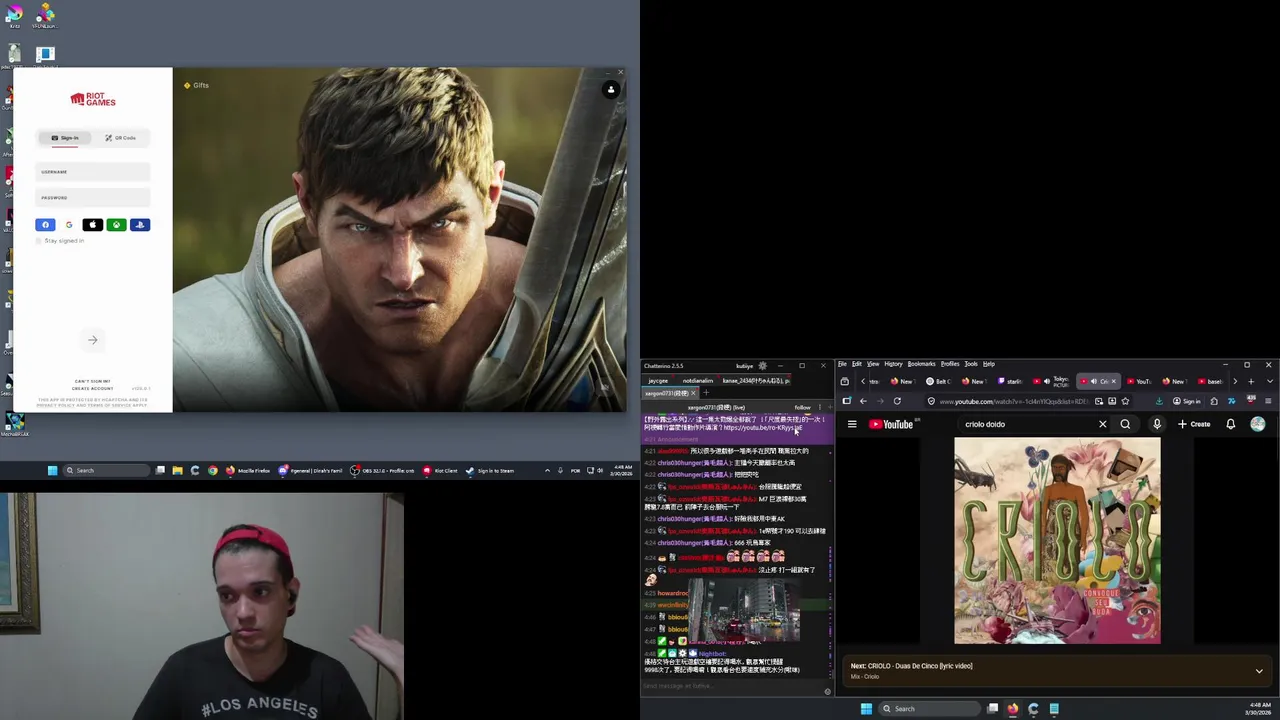The image size is (1280, 720).
Task: Click the Riot USERNAME field
Action: (x=92, y=172)
